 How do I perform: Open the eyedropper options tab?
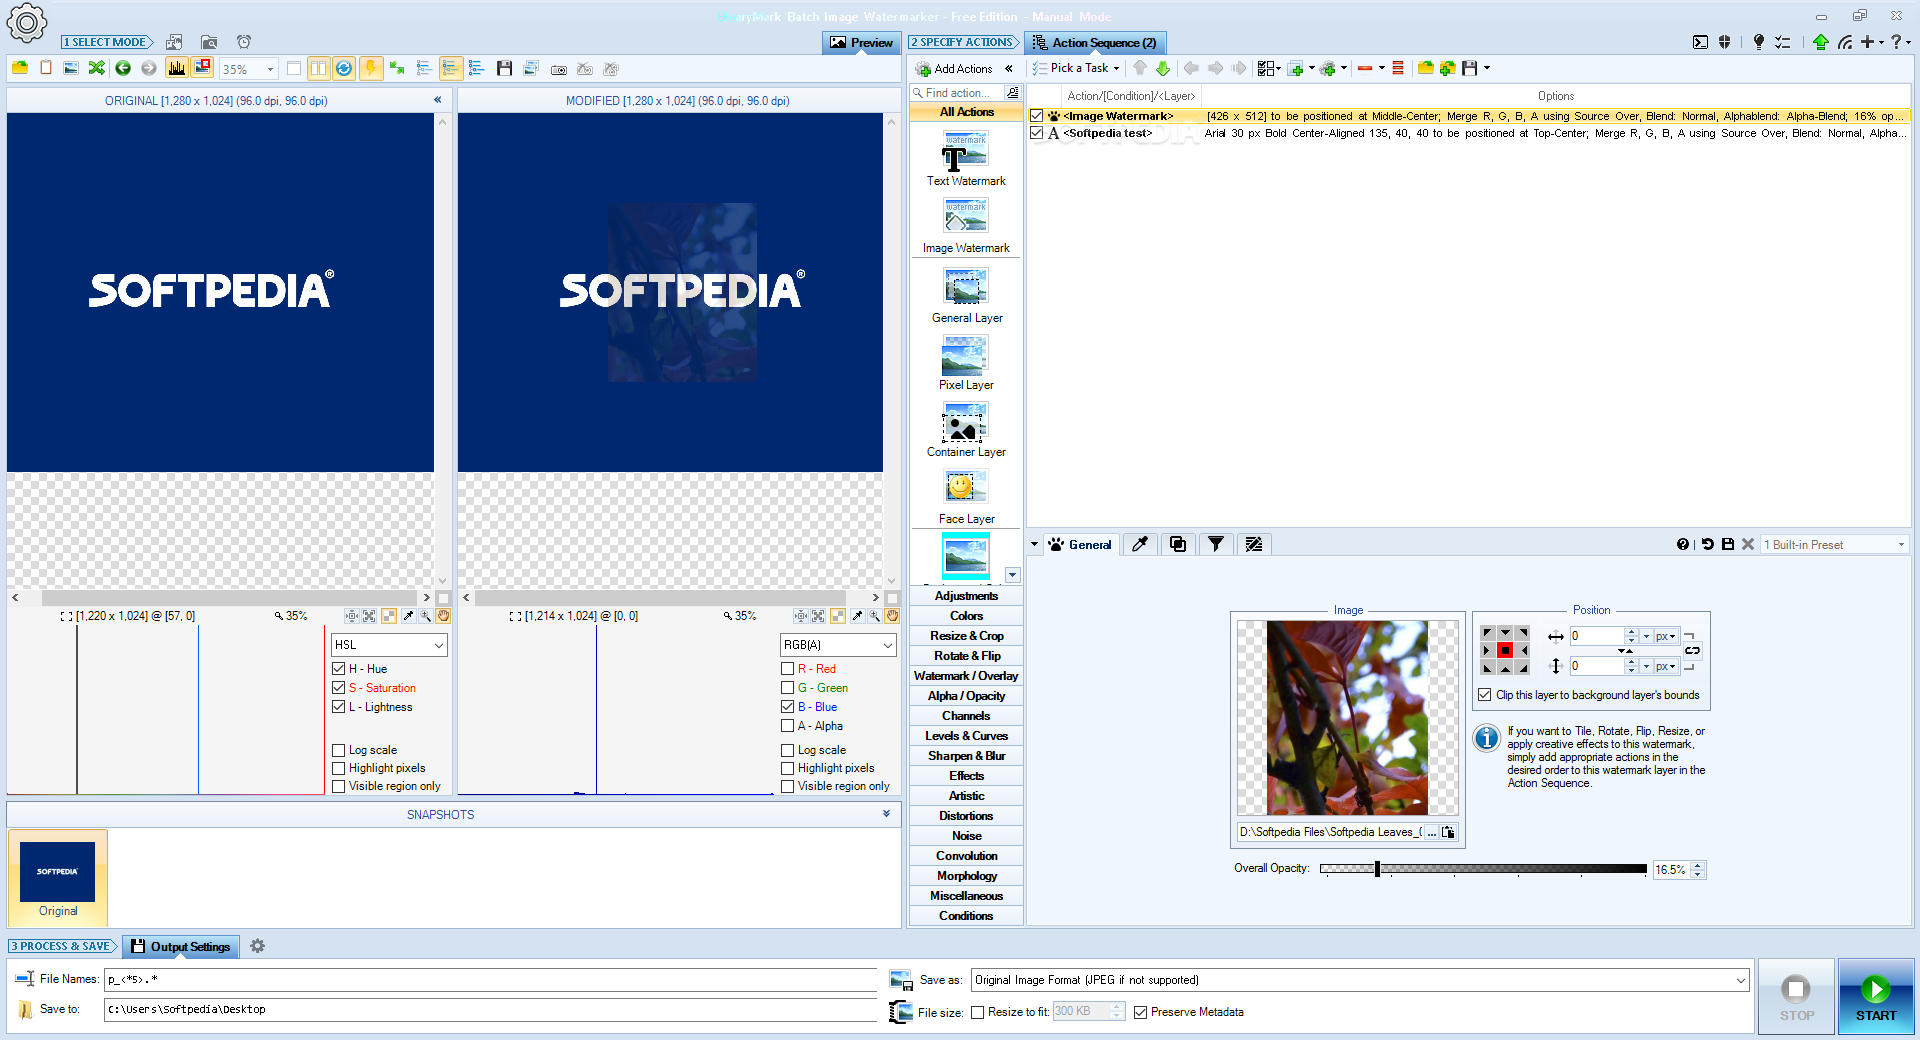(1139, 544)
